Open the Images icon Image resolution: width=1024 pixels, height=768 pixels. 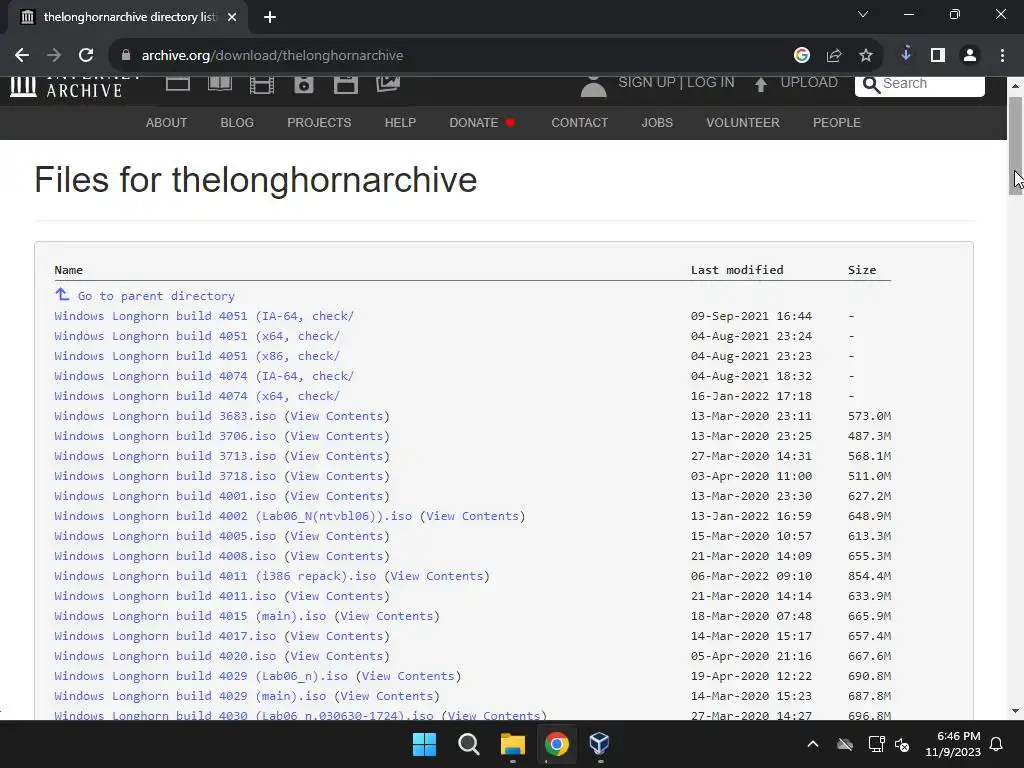[388, 84]
